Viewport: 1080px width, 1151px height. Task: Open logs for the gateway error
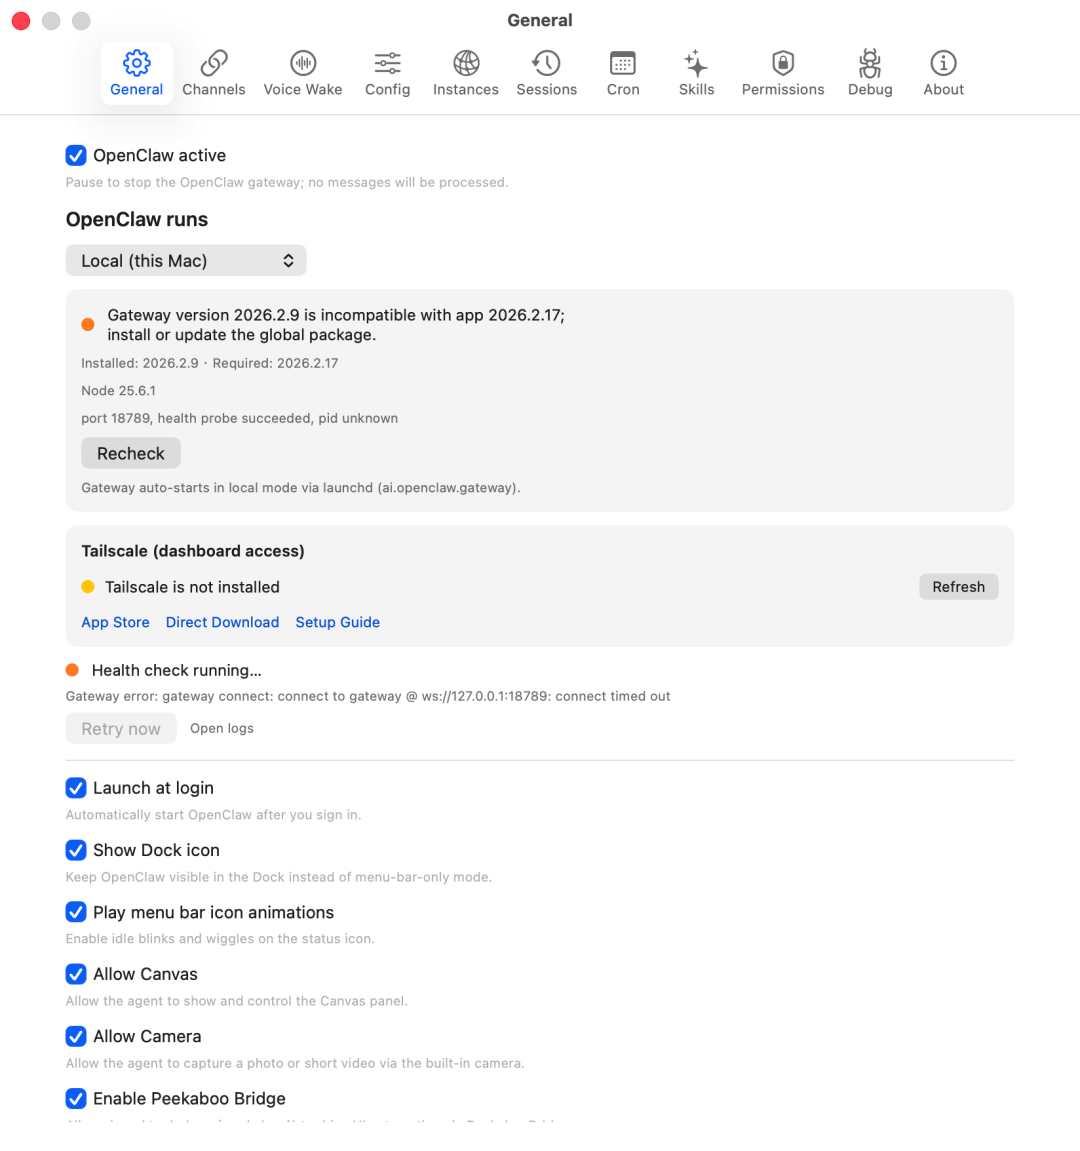[221, 728]
